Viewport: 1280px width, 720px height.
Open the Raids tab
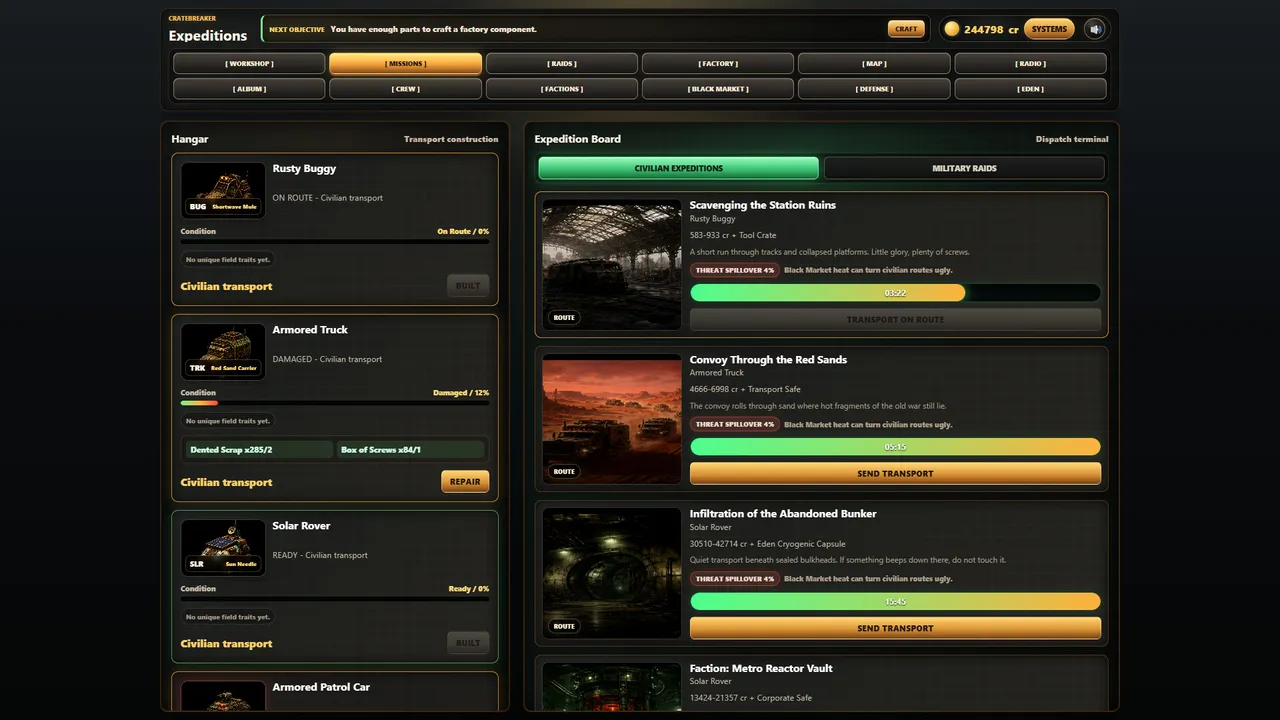point(562,63)
